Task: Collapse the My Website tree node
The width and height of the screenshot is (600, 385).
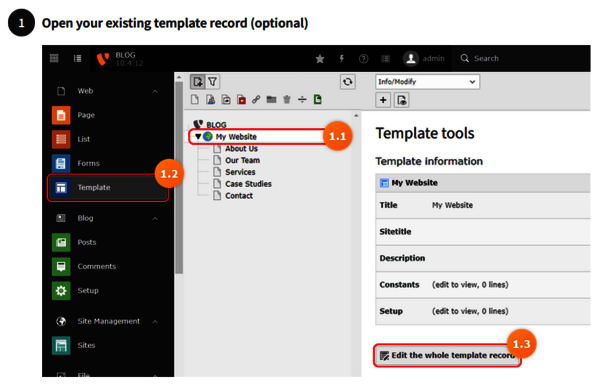Action: [198, 137]
